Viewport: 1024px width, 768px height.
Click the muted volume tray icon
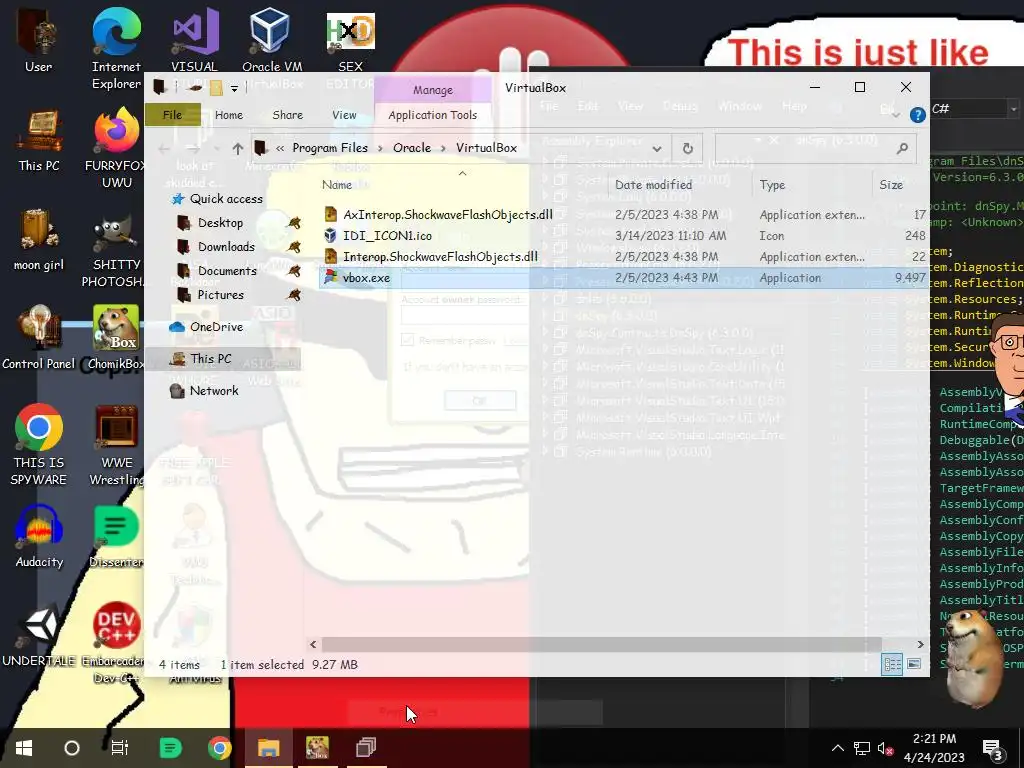886,748
